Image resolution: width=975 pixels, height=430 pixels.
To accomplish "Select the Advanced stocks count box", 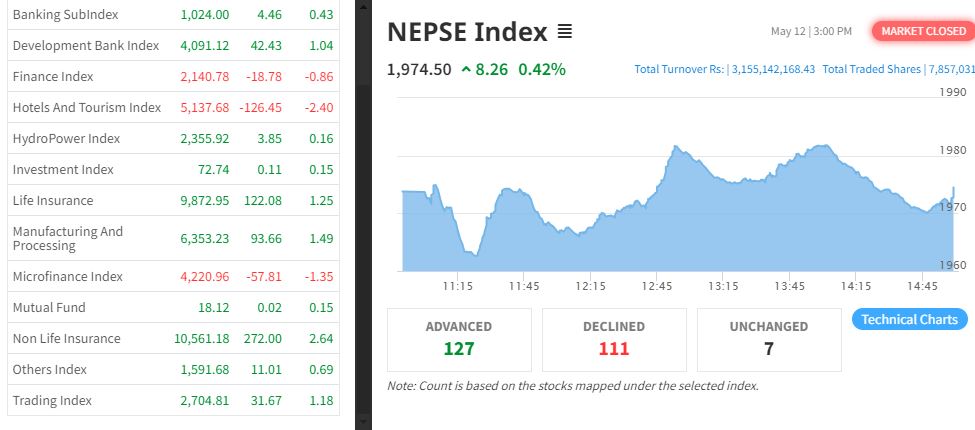I will (x=459, y=339).
